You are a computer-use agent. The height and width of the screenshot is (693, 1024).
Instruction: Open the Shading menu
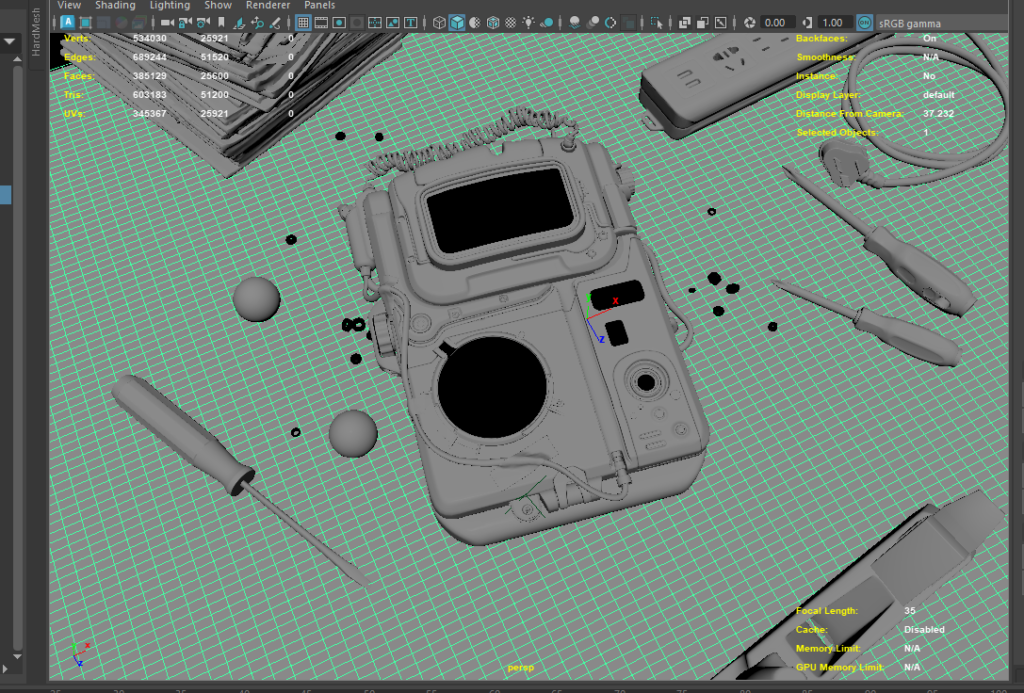(x=115, y=5)
